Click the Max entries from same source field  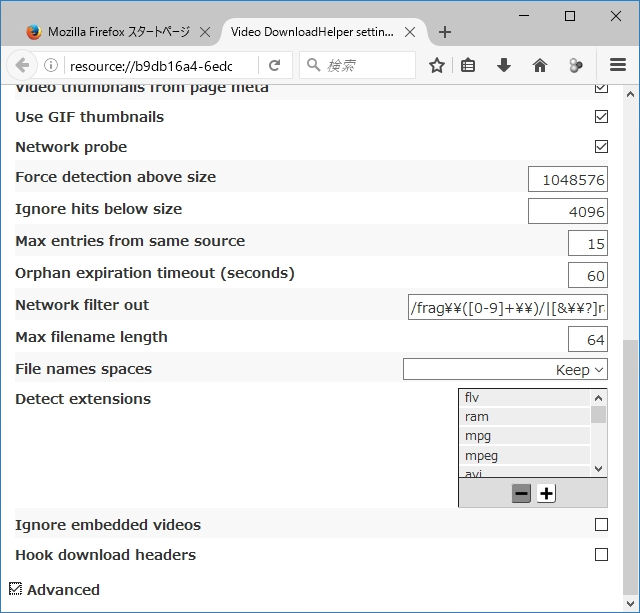pyautogui.click(x=588, y=243)
